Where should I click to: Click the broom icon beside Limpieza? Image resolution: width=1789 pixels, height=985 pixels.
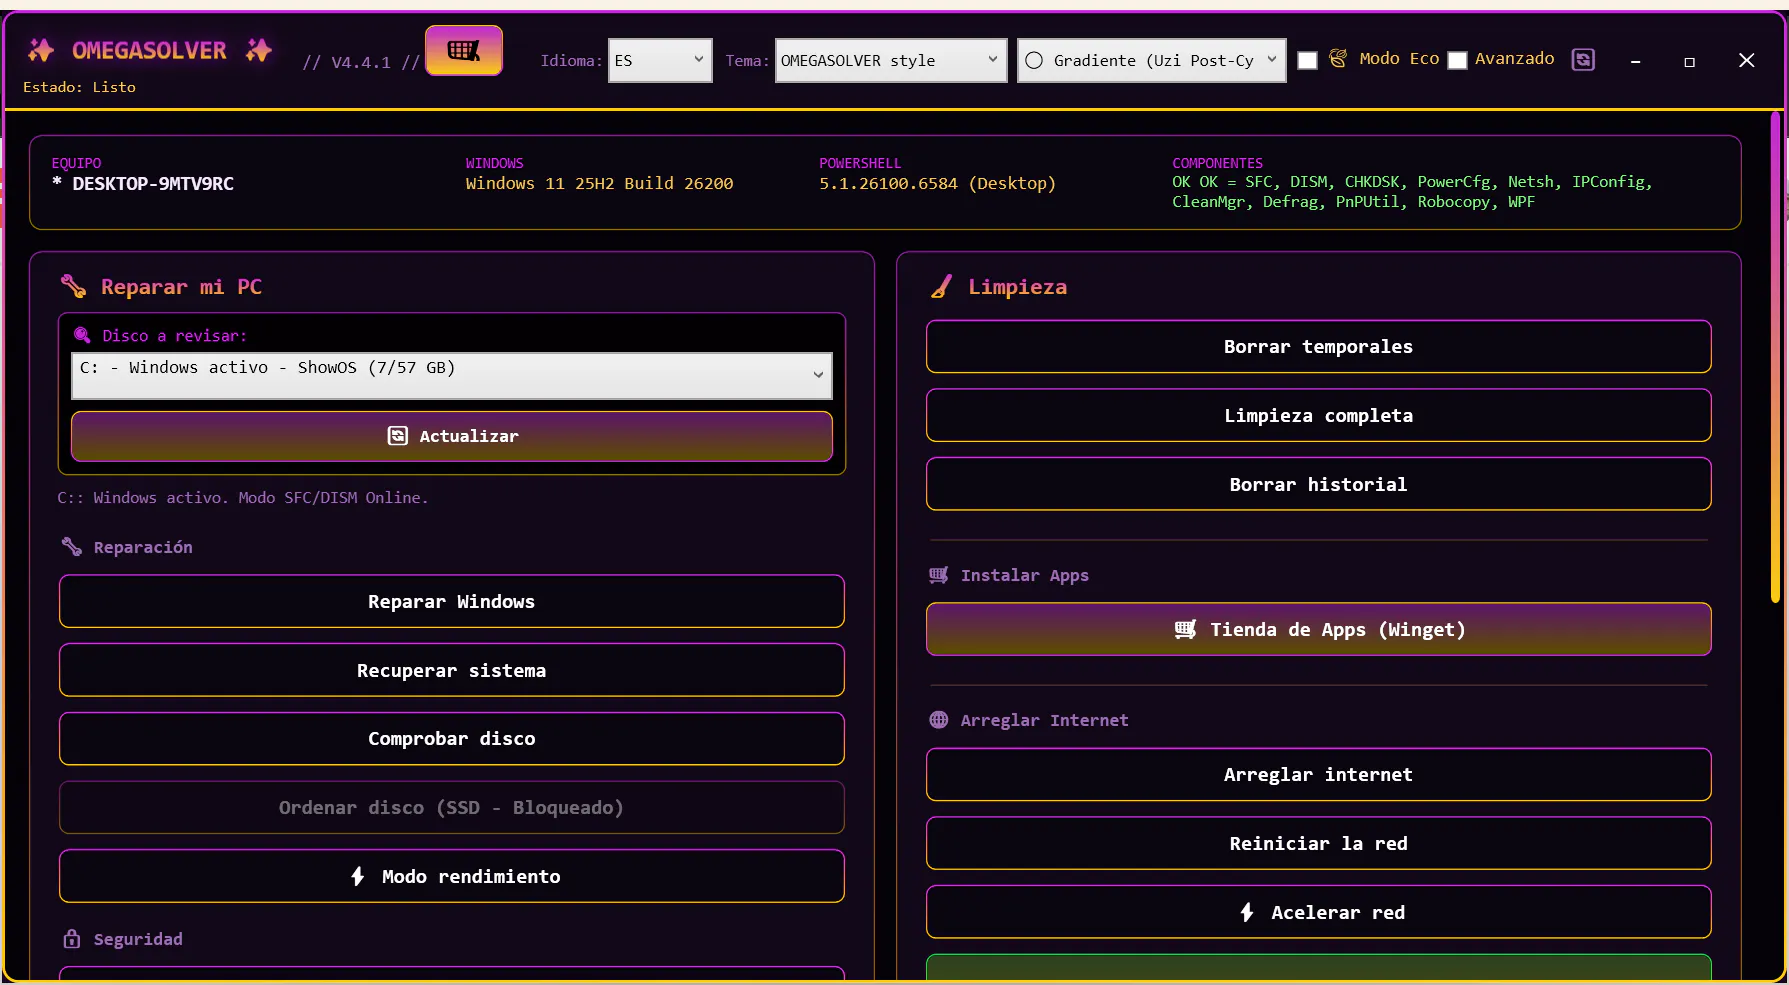coord(941,287)
